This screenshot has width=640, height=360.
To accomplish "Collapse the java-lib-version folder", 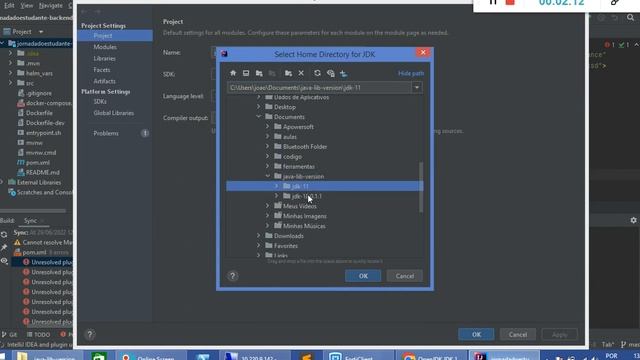I will click(x=267, y=176).
